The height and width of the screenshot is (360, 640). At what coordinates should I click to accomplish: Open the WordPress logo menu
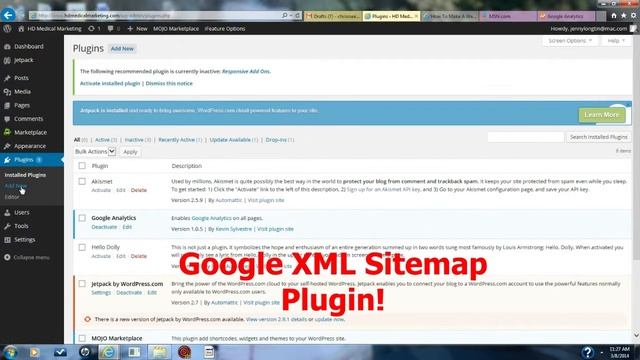click(x=7, y=29)
